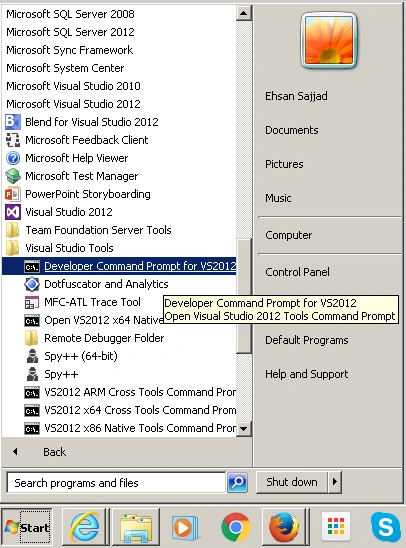Image resolution: width=406 pixels, height=548 pixels.
Task: Expand Microsoft System Center folder
Action: (65, 68)
